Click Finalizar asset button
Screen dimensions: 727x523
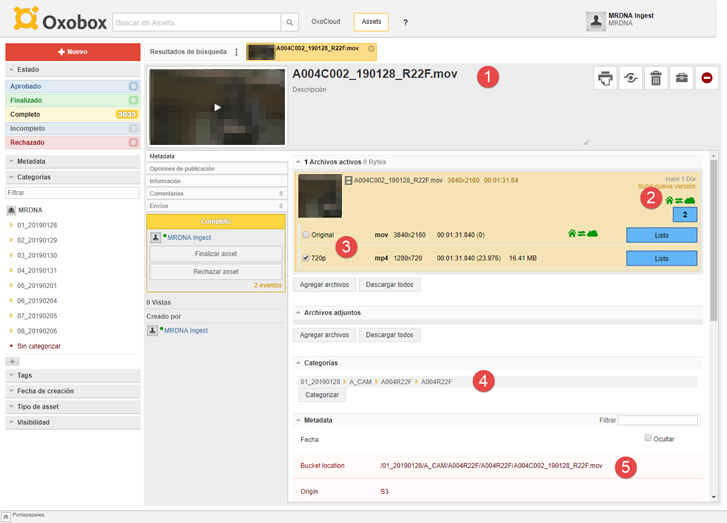click(x=216, y=254)
